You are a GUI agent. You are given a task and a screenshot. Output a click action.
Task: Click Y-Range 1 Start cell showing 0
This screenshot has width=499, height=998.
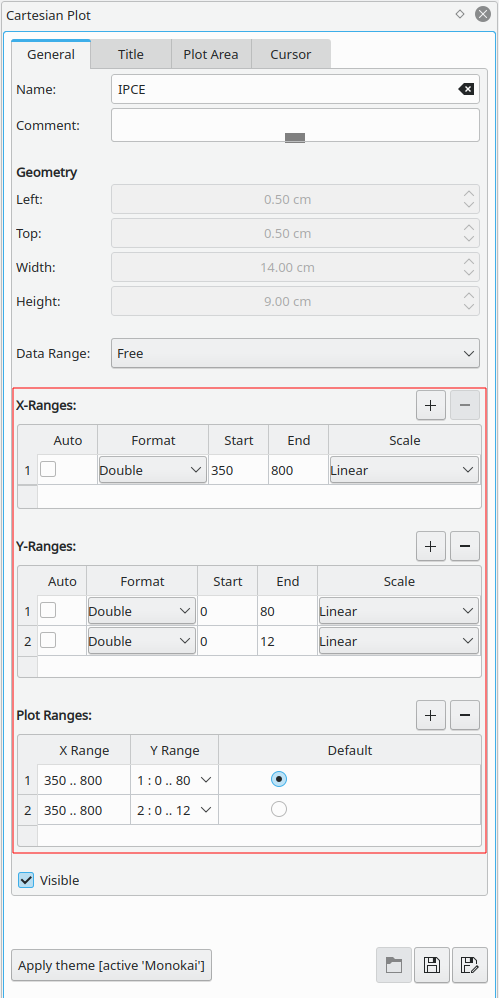(x=227, y=611)
